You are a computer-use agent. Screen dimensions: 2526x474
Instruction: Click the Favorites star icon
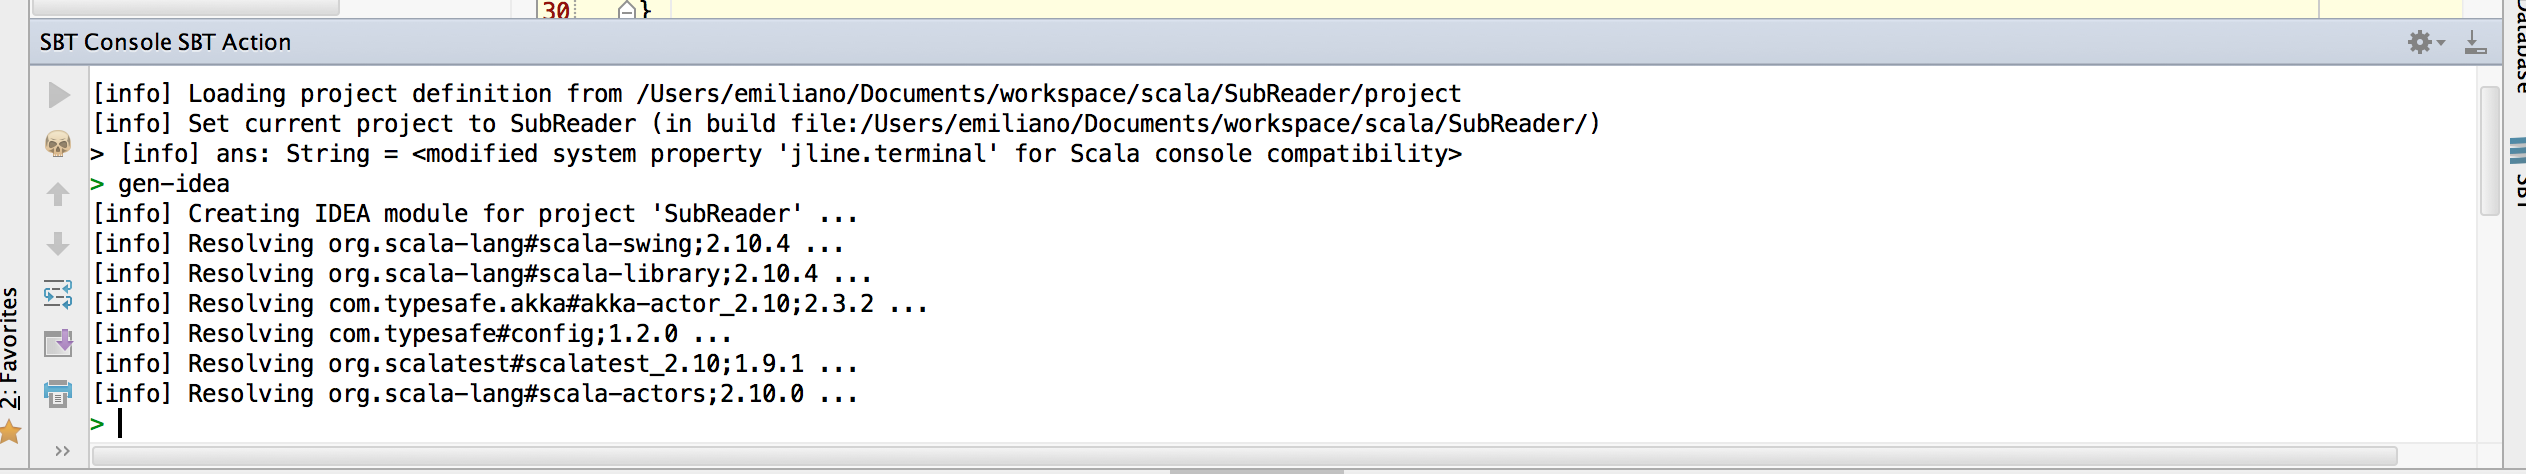(x=11, y=433)
